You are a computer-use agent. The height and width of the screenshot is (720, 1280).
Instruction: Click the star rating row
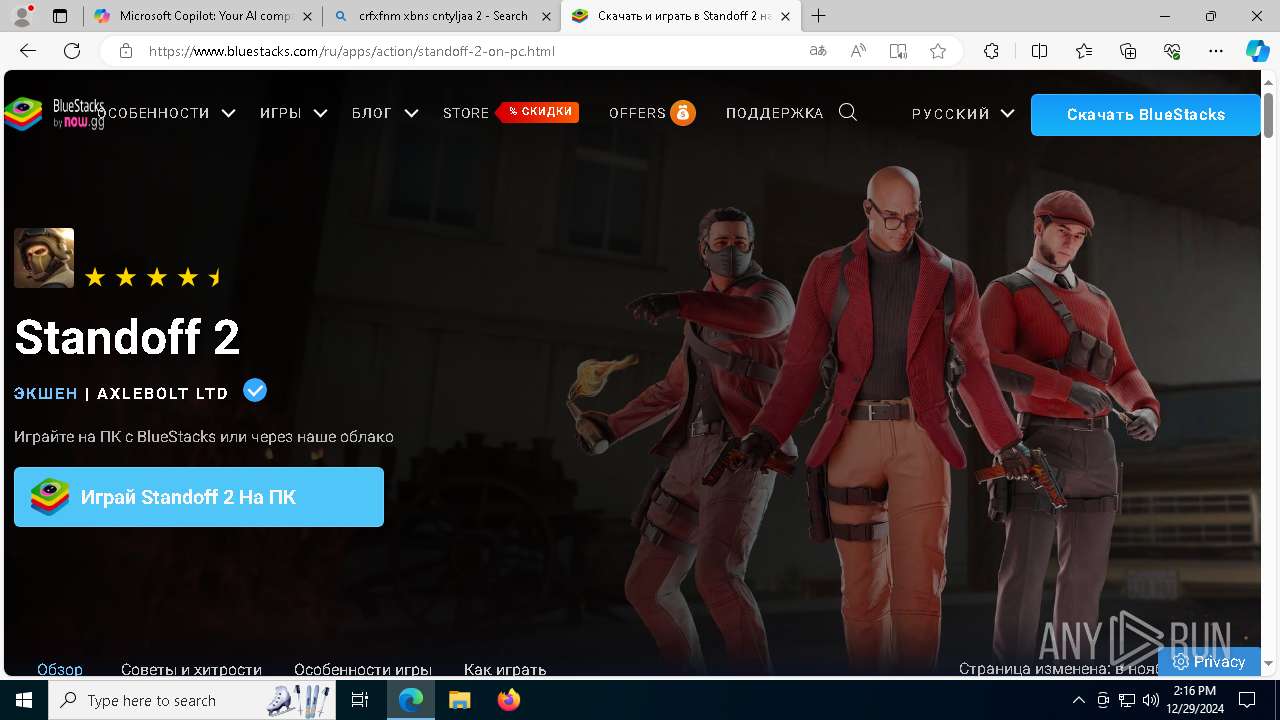pyautogui.click(x=154, y=277)
